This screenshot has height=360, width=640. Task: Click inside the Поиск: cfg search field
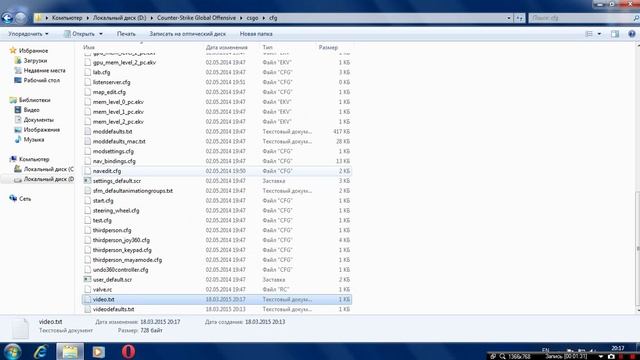581,18
